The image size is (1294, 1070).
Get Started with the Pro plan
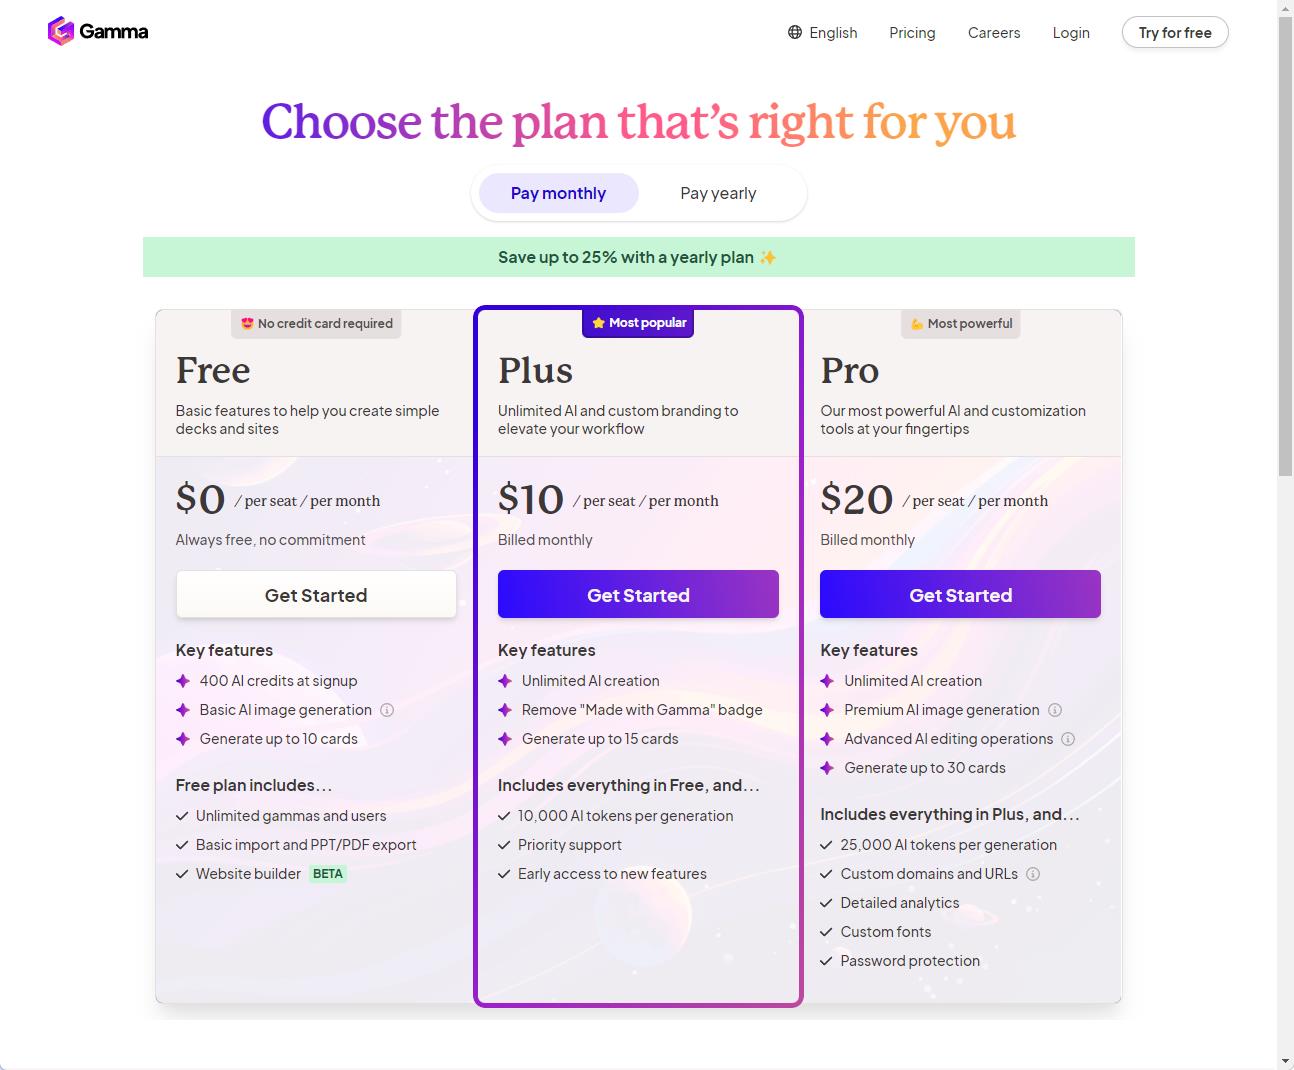click(960, 595)
